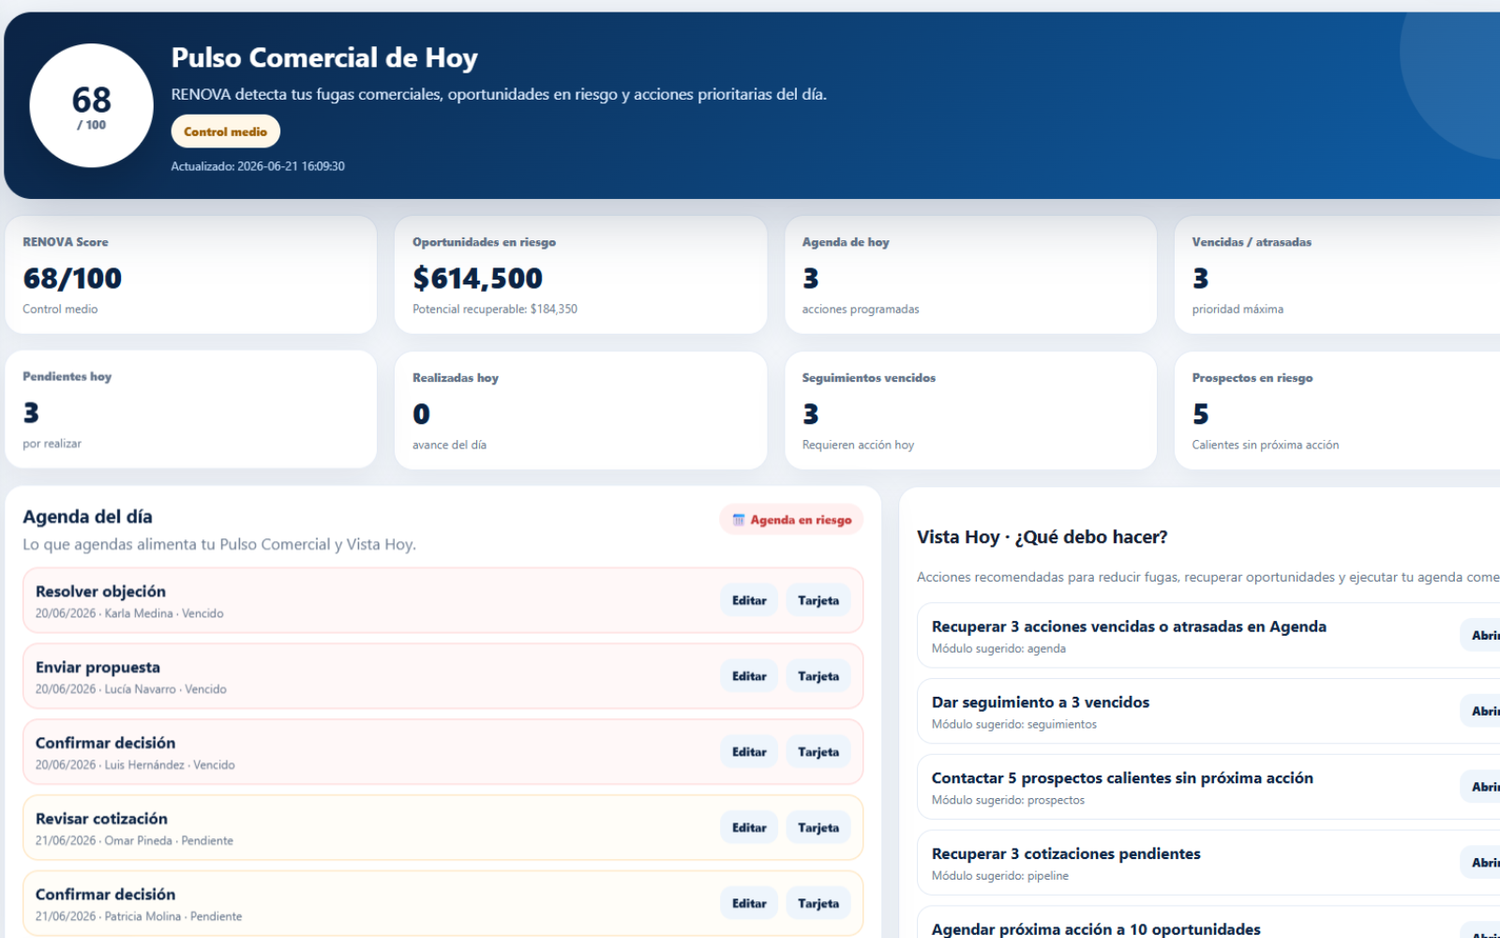Viewport: 1500px width, 938px height.
Task: Open Tarjeta for Resolver objeción
Action: [818, 601]
